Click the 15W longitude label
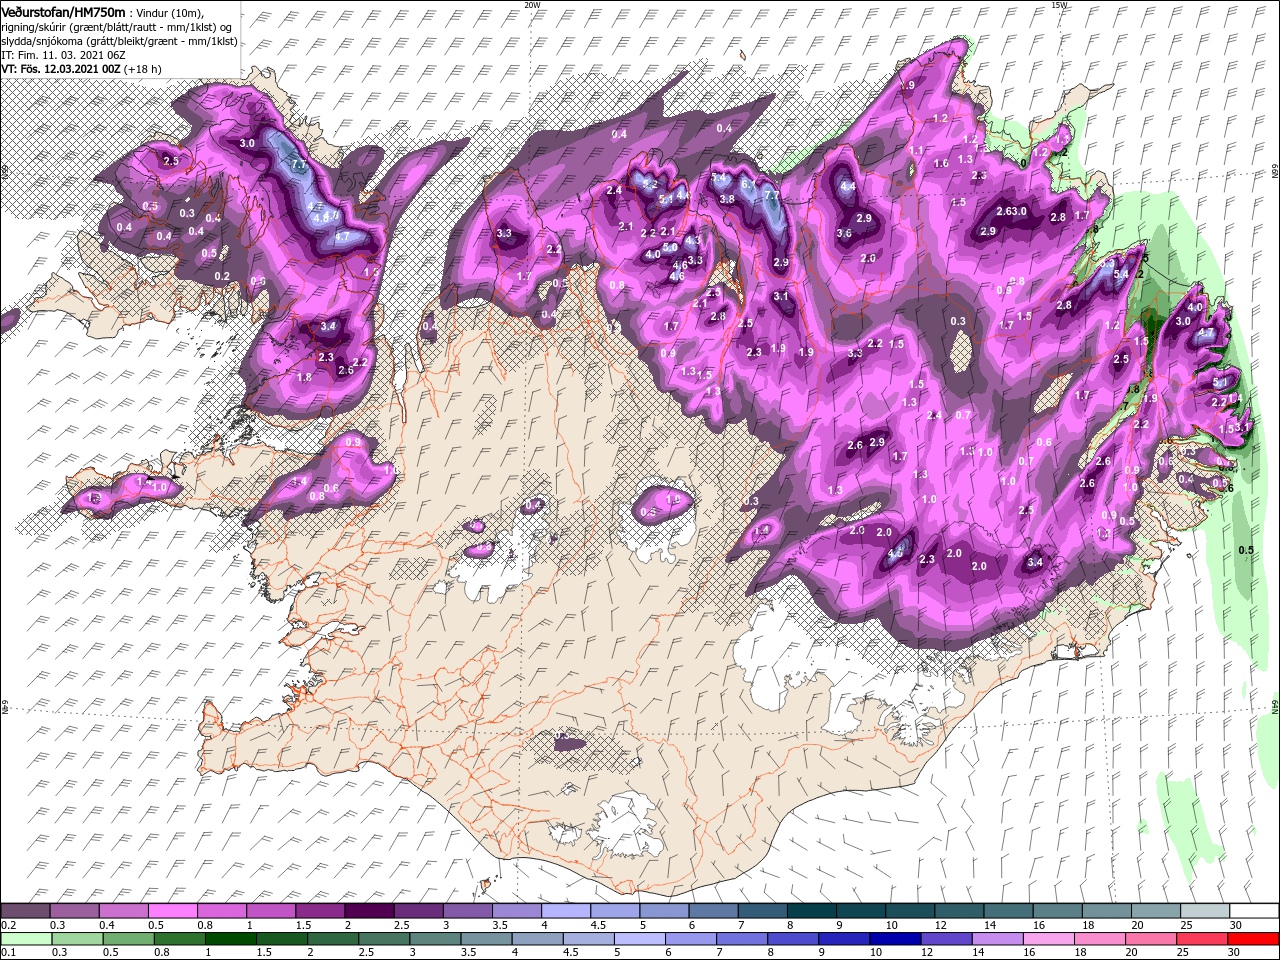This screenshot has height=960, width=1280. [1060, 5]
